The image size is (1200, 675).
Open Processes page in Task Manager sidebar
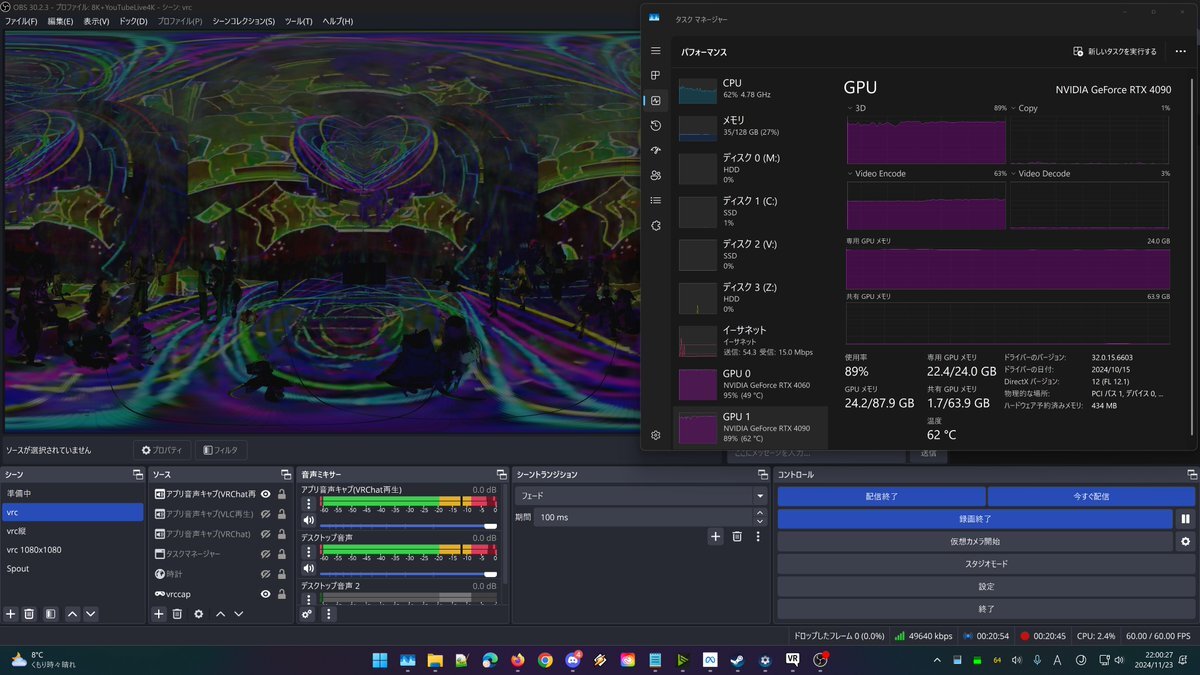click(656, 76)
